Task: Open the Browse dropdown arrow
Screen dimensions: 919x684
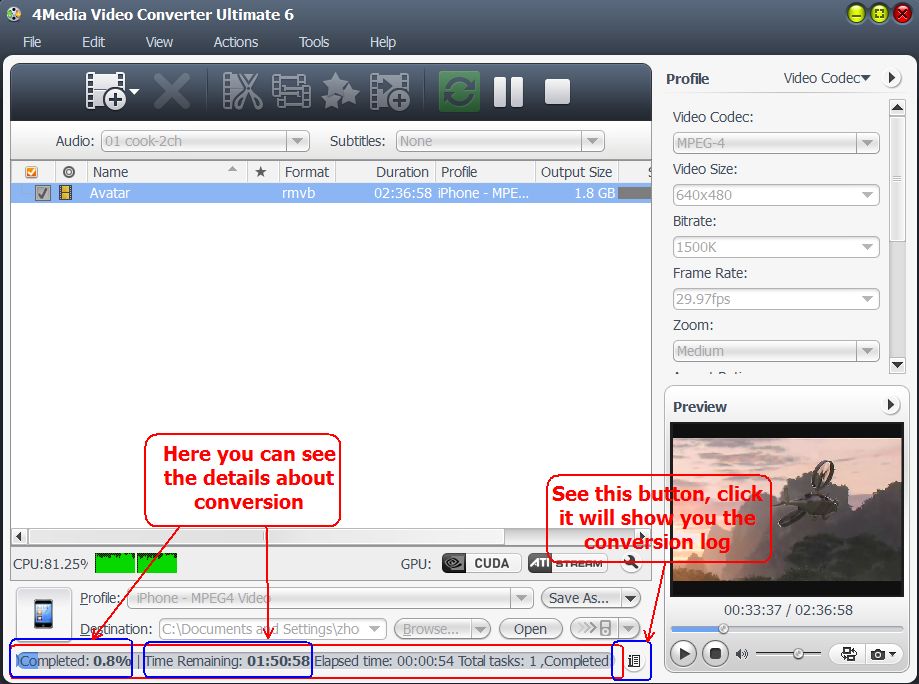Action: pyautogui.click(x=481, y=629)
